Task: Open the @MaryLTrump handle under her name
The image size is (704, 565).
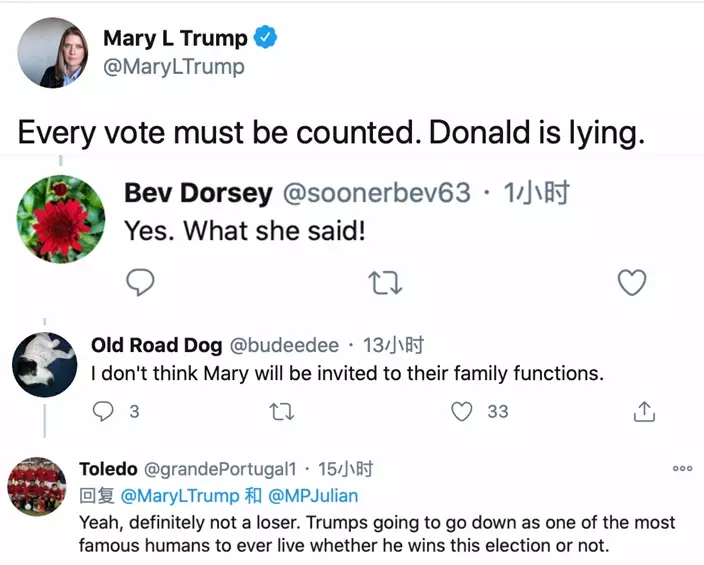Action: point(174,68)
